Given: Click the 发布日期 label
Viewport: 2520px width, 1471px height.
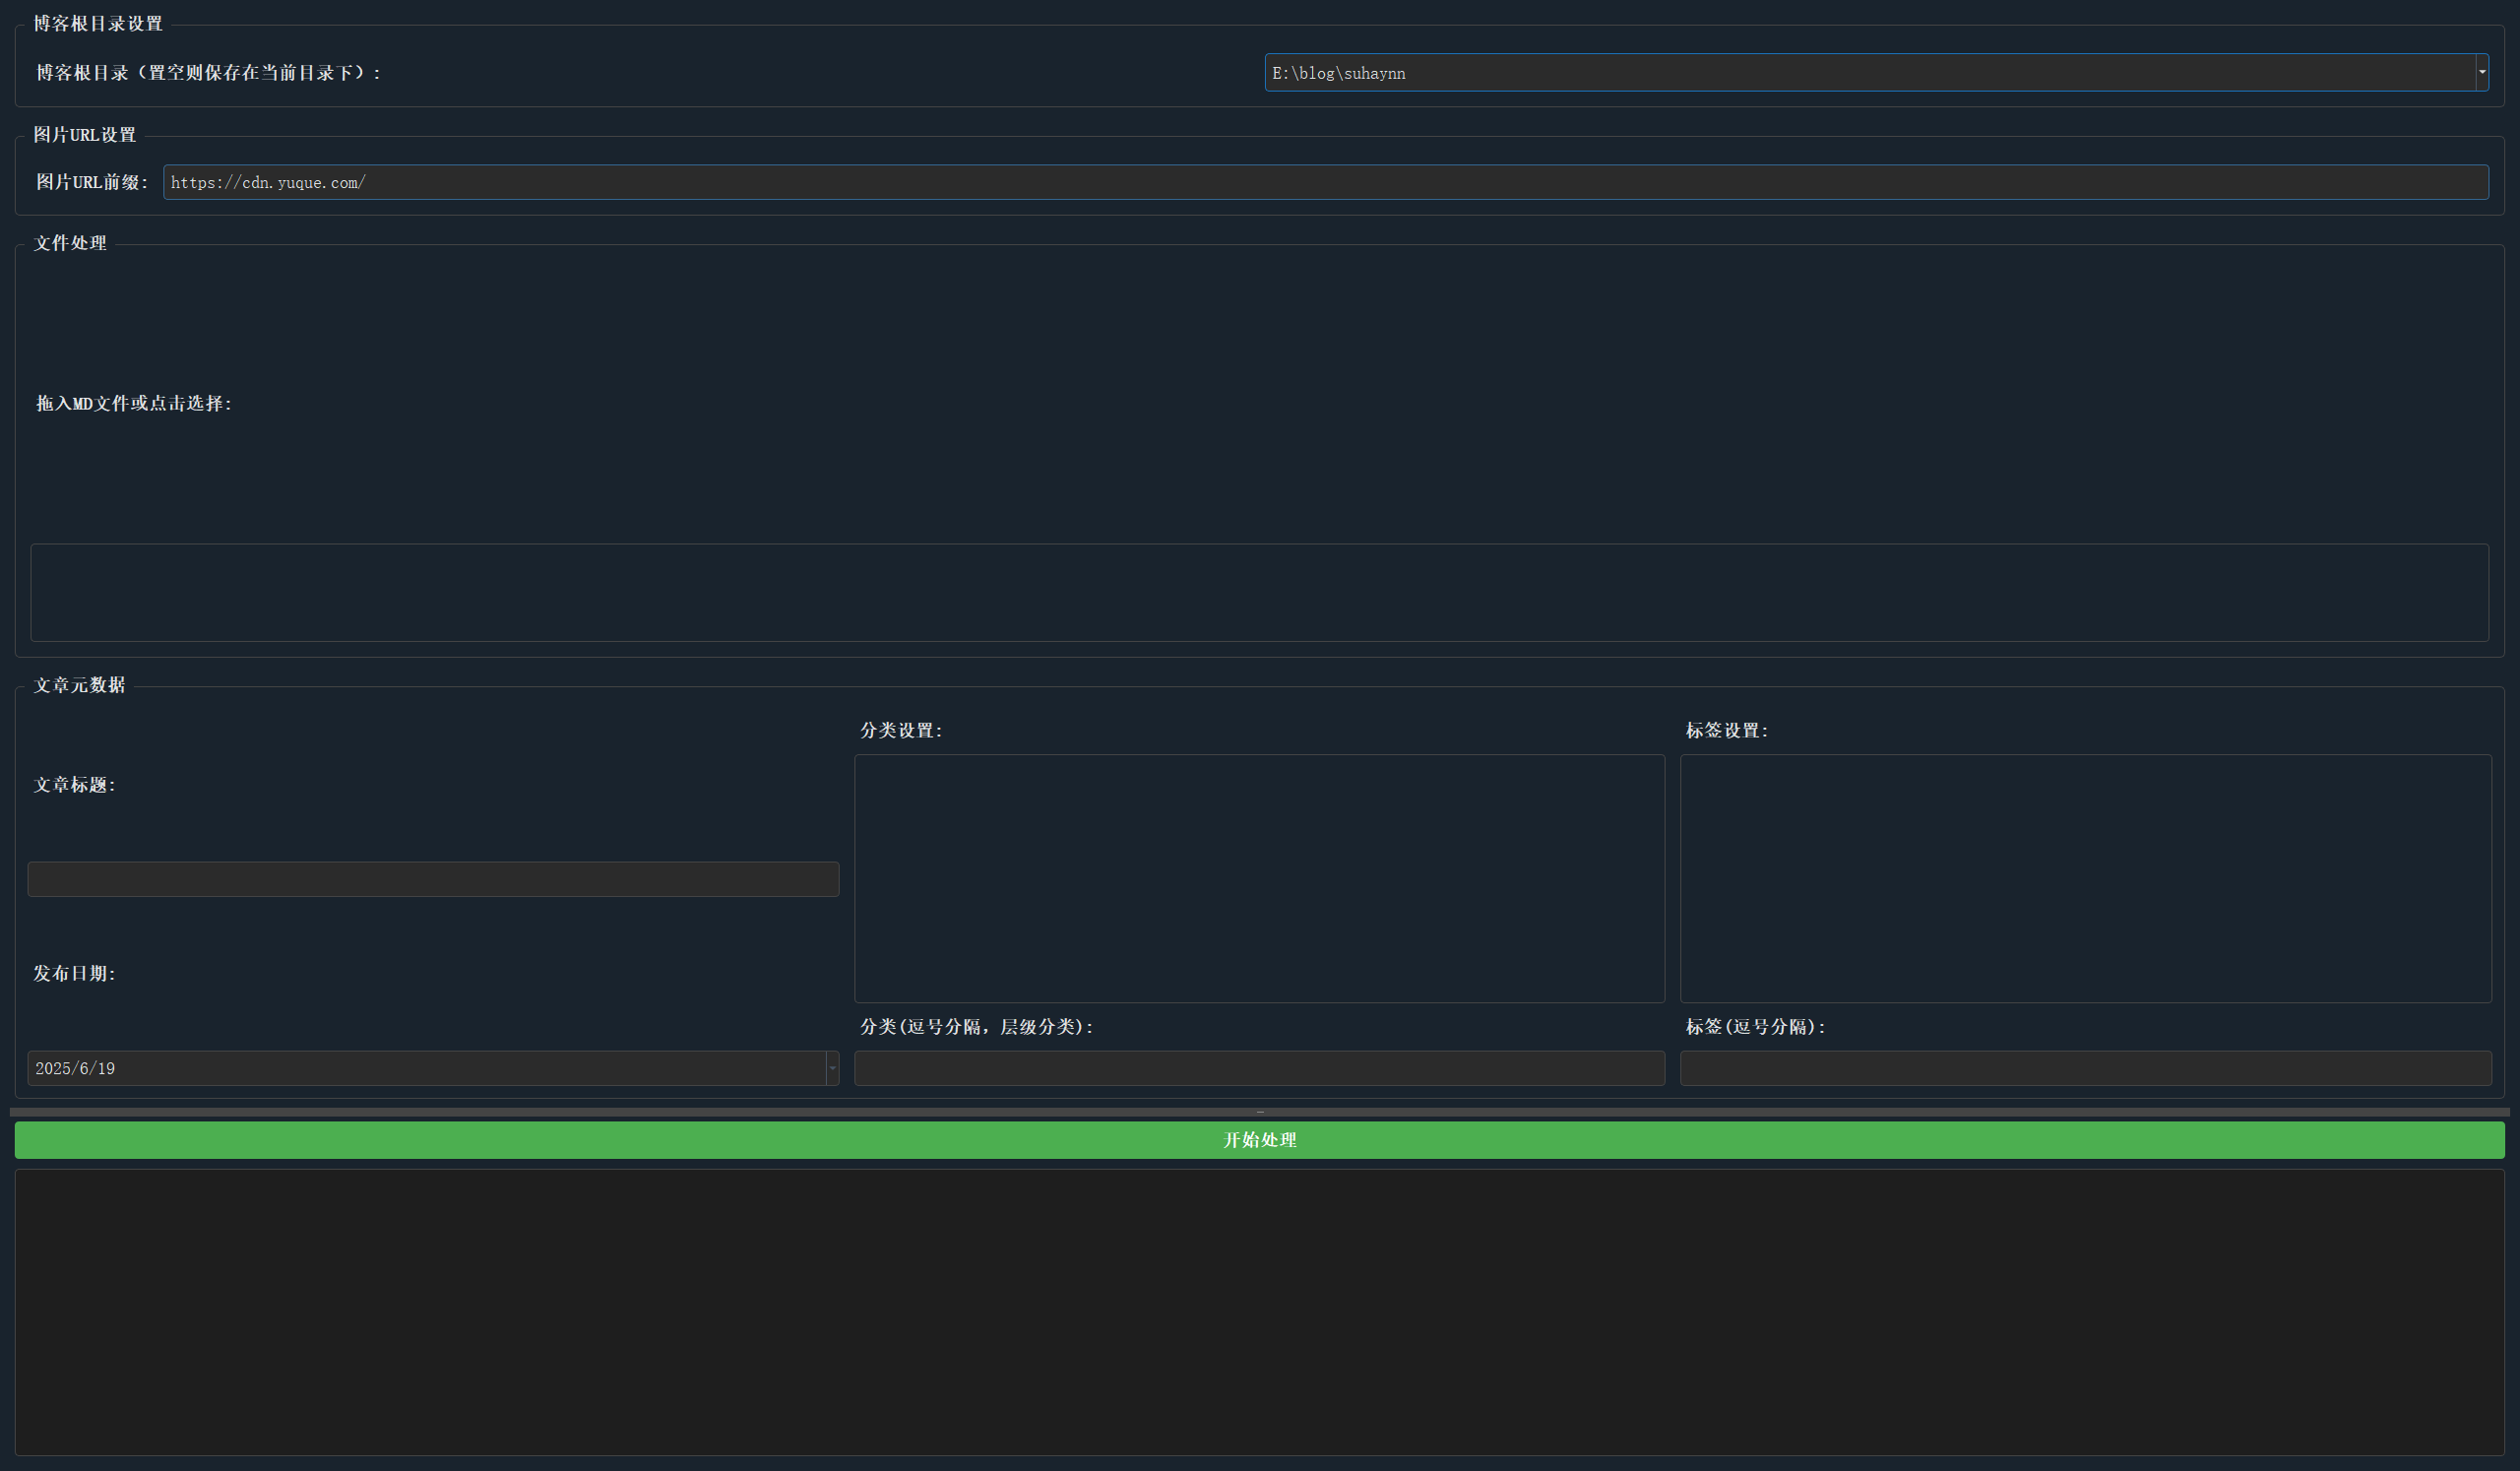Looking at the screenshot, I should (x=75, y=973).
